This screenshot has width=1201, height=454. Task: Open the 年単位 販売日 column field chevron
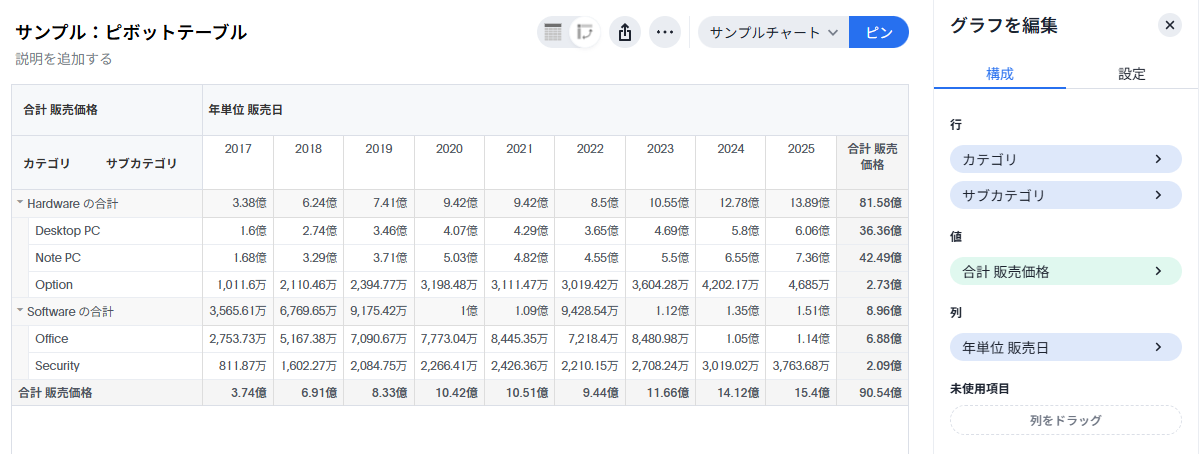(x=1158, y=348)
